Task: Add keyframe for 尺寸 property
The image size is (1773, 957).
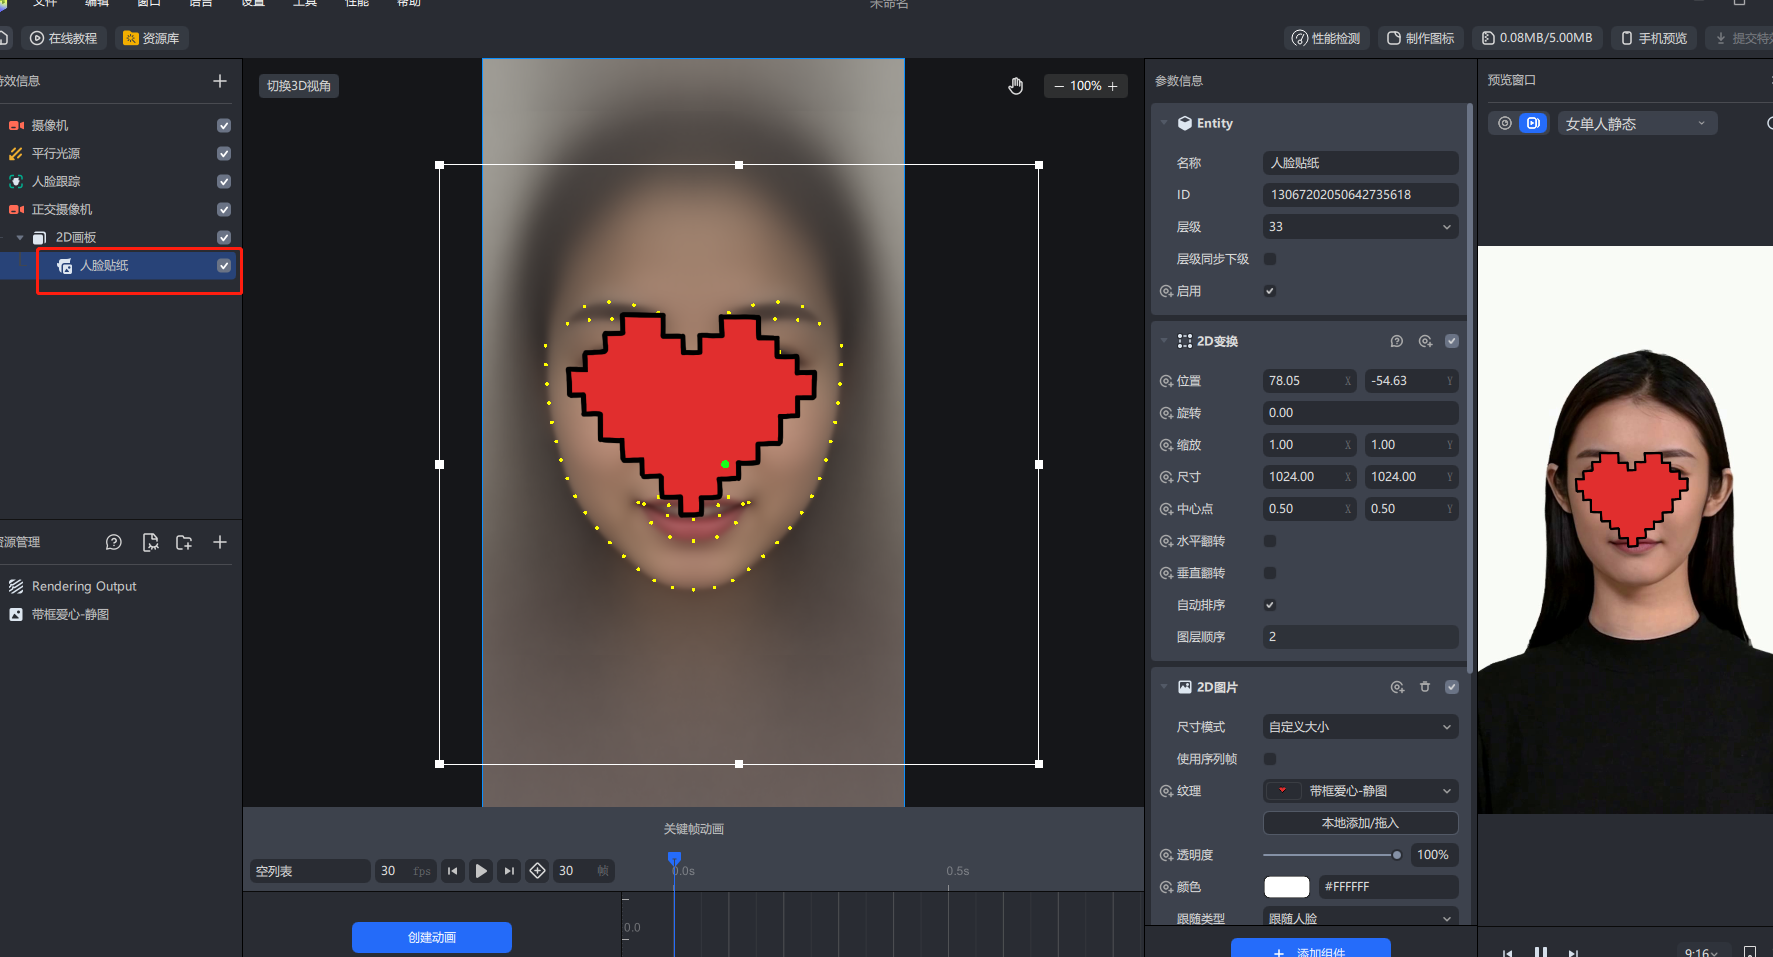Action: pyautogui.click(x=1166, y=477)
